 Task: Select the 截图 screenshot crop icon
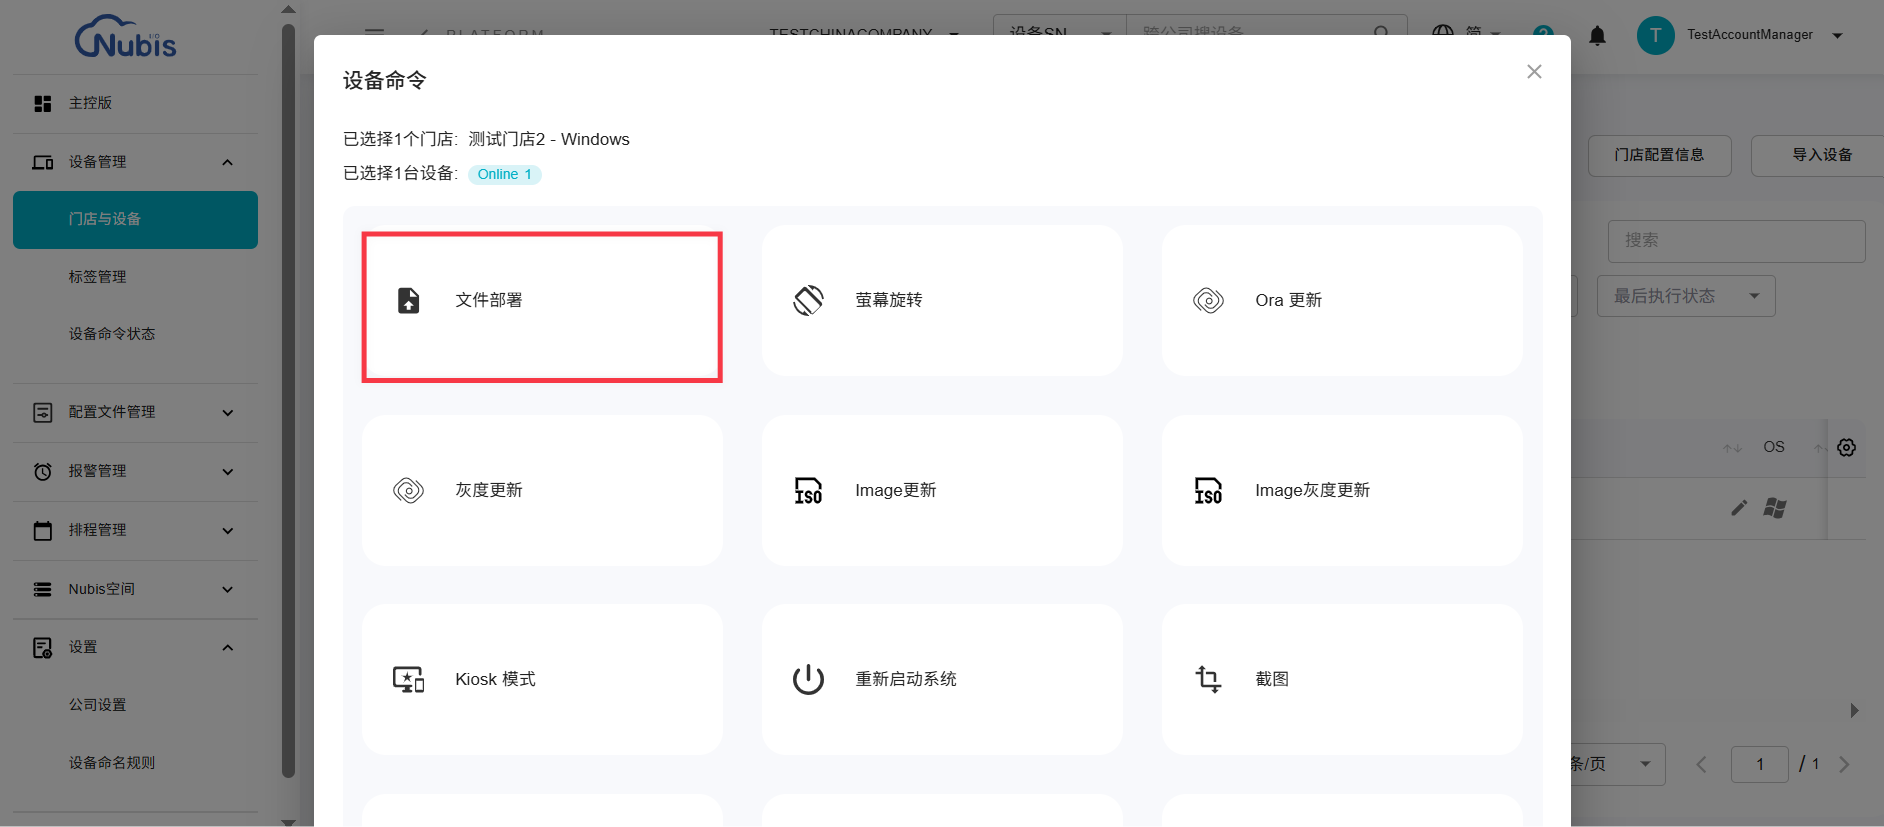pyautogui.click(x=1208, y=679)
